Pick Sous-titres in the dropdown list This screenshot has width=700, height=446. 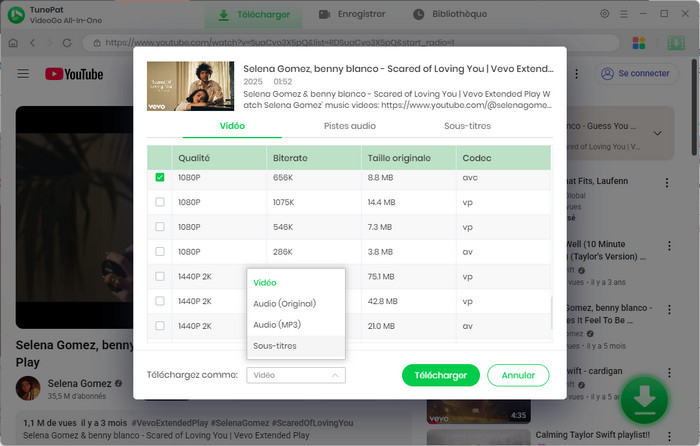coord(275,346)
